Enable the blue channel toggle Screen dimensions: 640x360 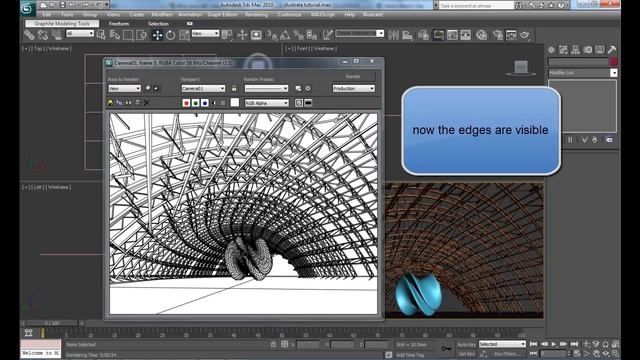[204, 103]
